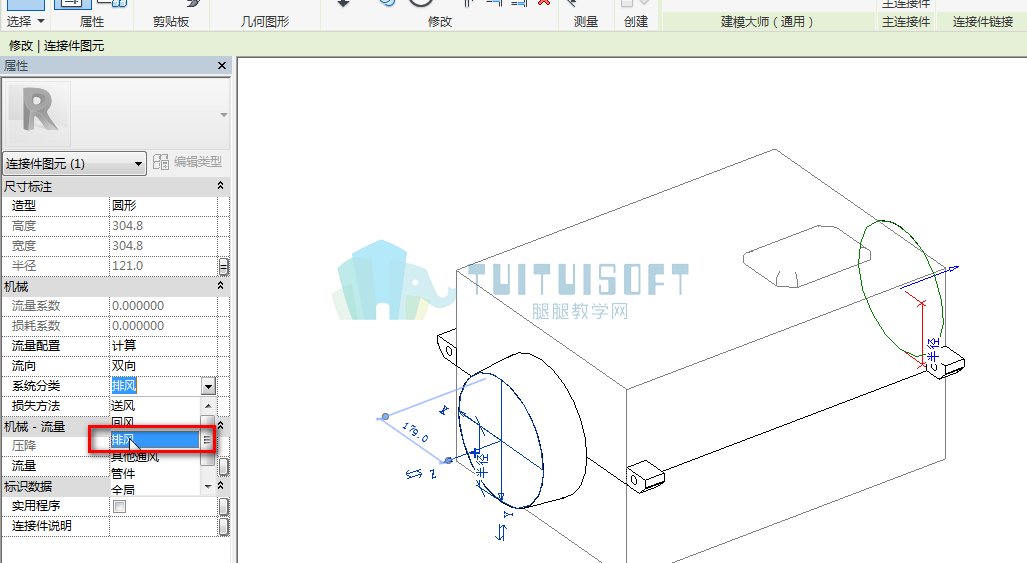1027x563 pixels.
Task: Click the 连接件链接 panel label
Action: click(x=982, y=22)
